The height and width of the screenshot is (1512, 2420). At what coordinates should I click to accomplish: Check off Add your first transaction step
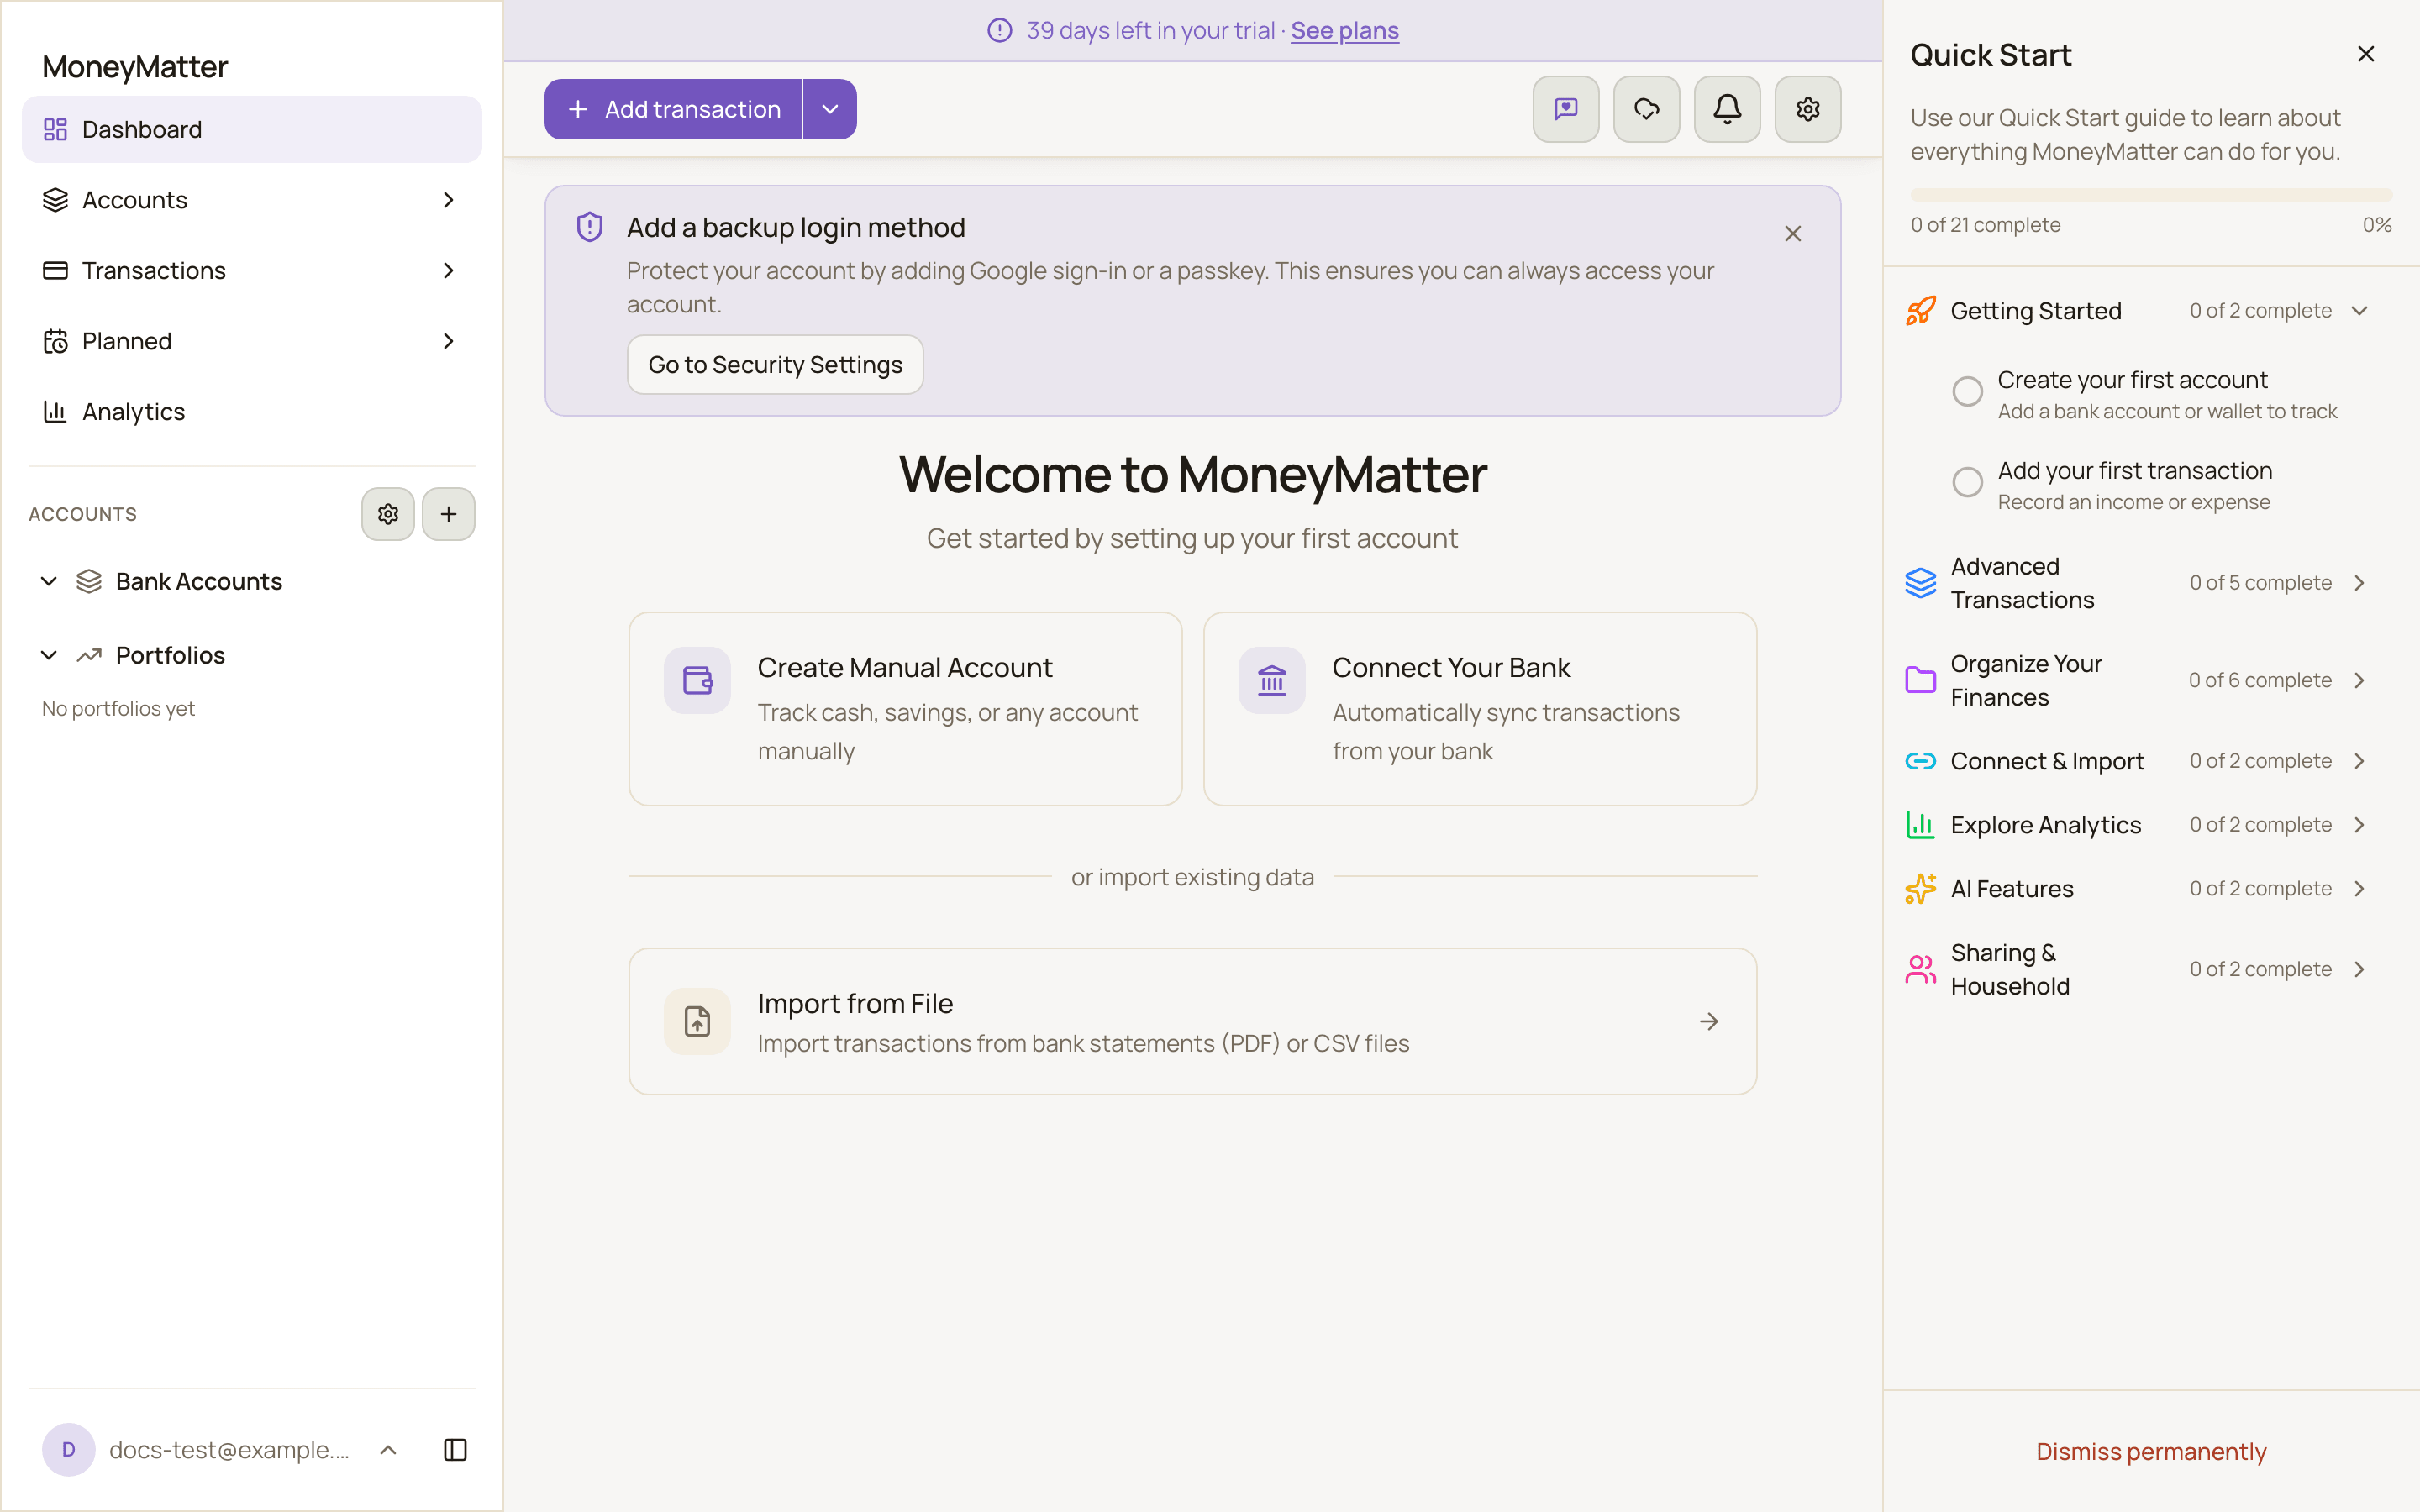click(x=1967, y=482)
